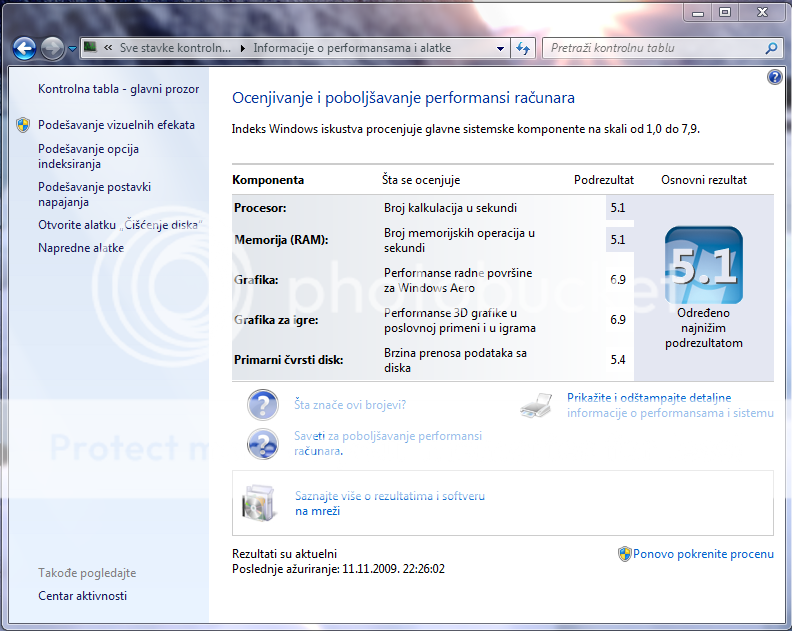
Task: Expand the 'Sve stavke kontroln...' breadcrumb arrow
Action: coord(245,48)
